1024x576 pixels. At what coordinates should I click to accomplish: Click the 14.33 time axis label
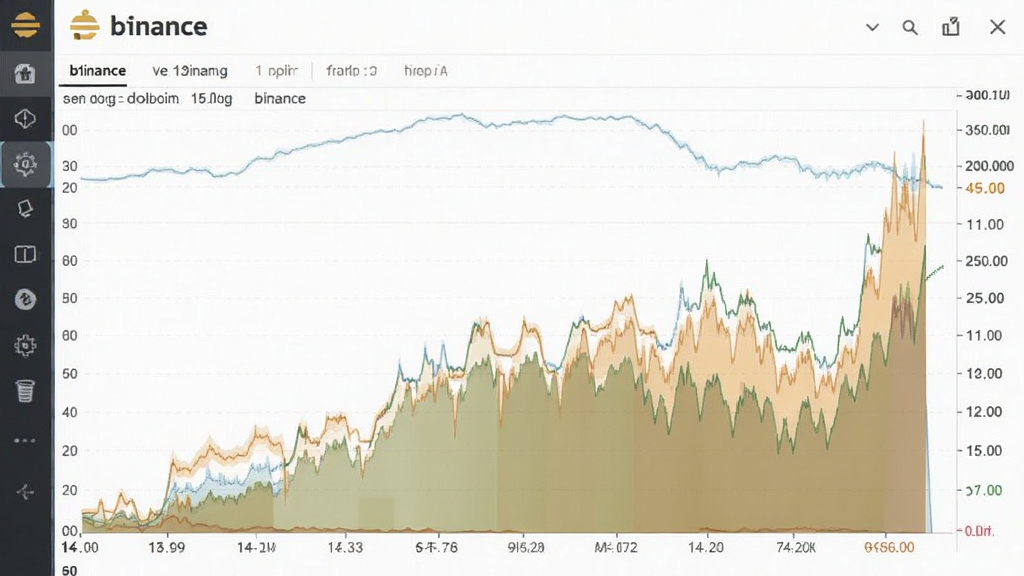tap(345, 547)
